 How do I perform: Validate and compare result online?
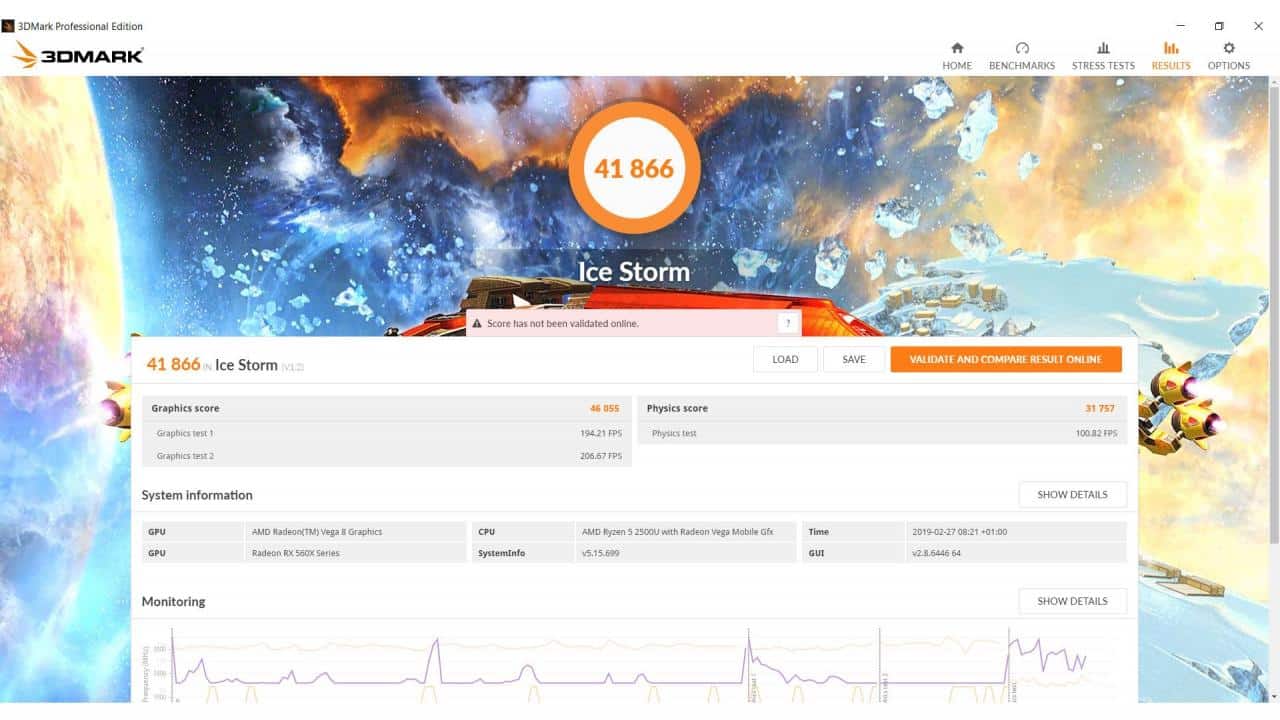point(1005,359)
